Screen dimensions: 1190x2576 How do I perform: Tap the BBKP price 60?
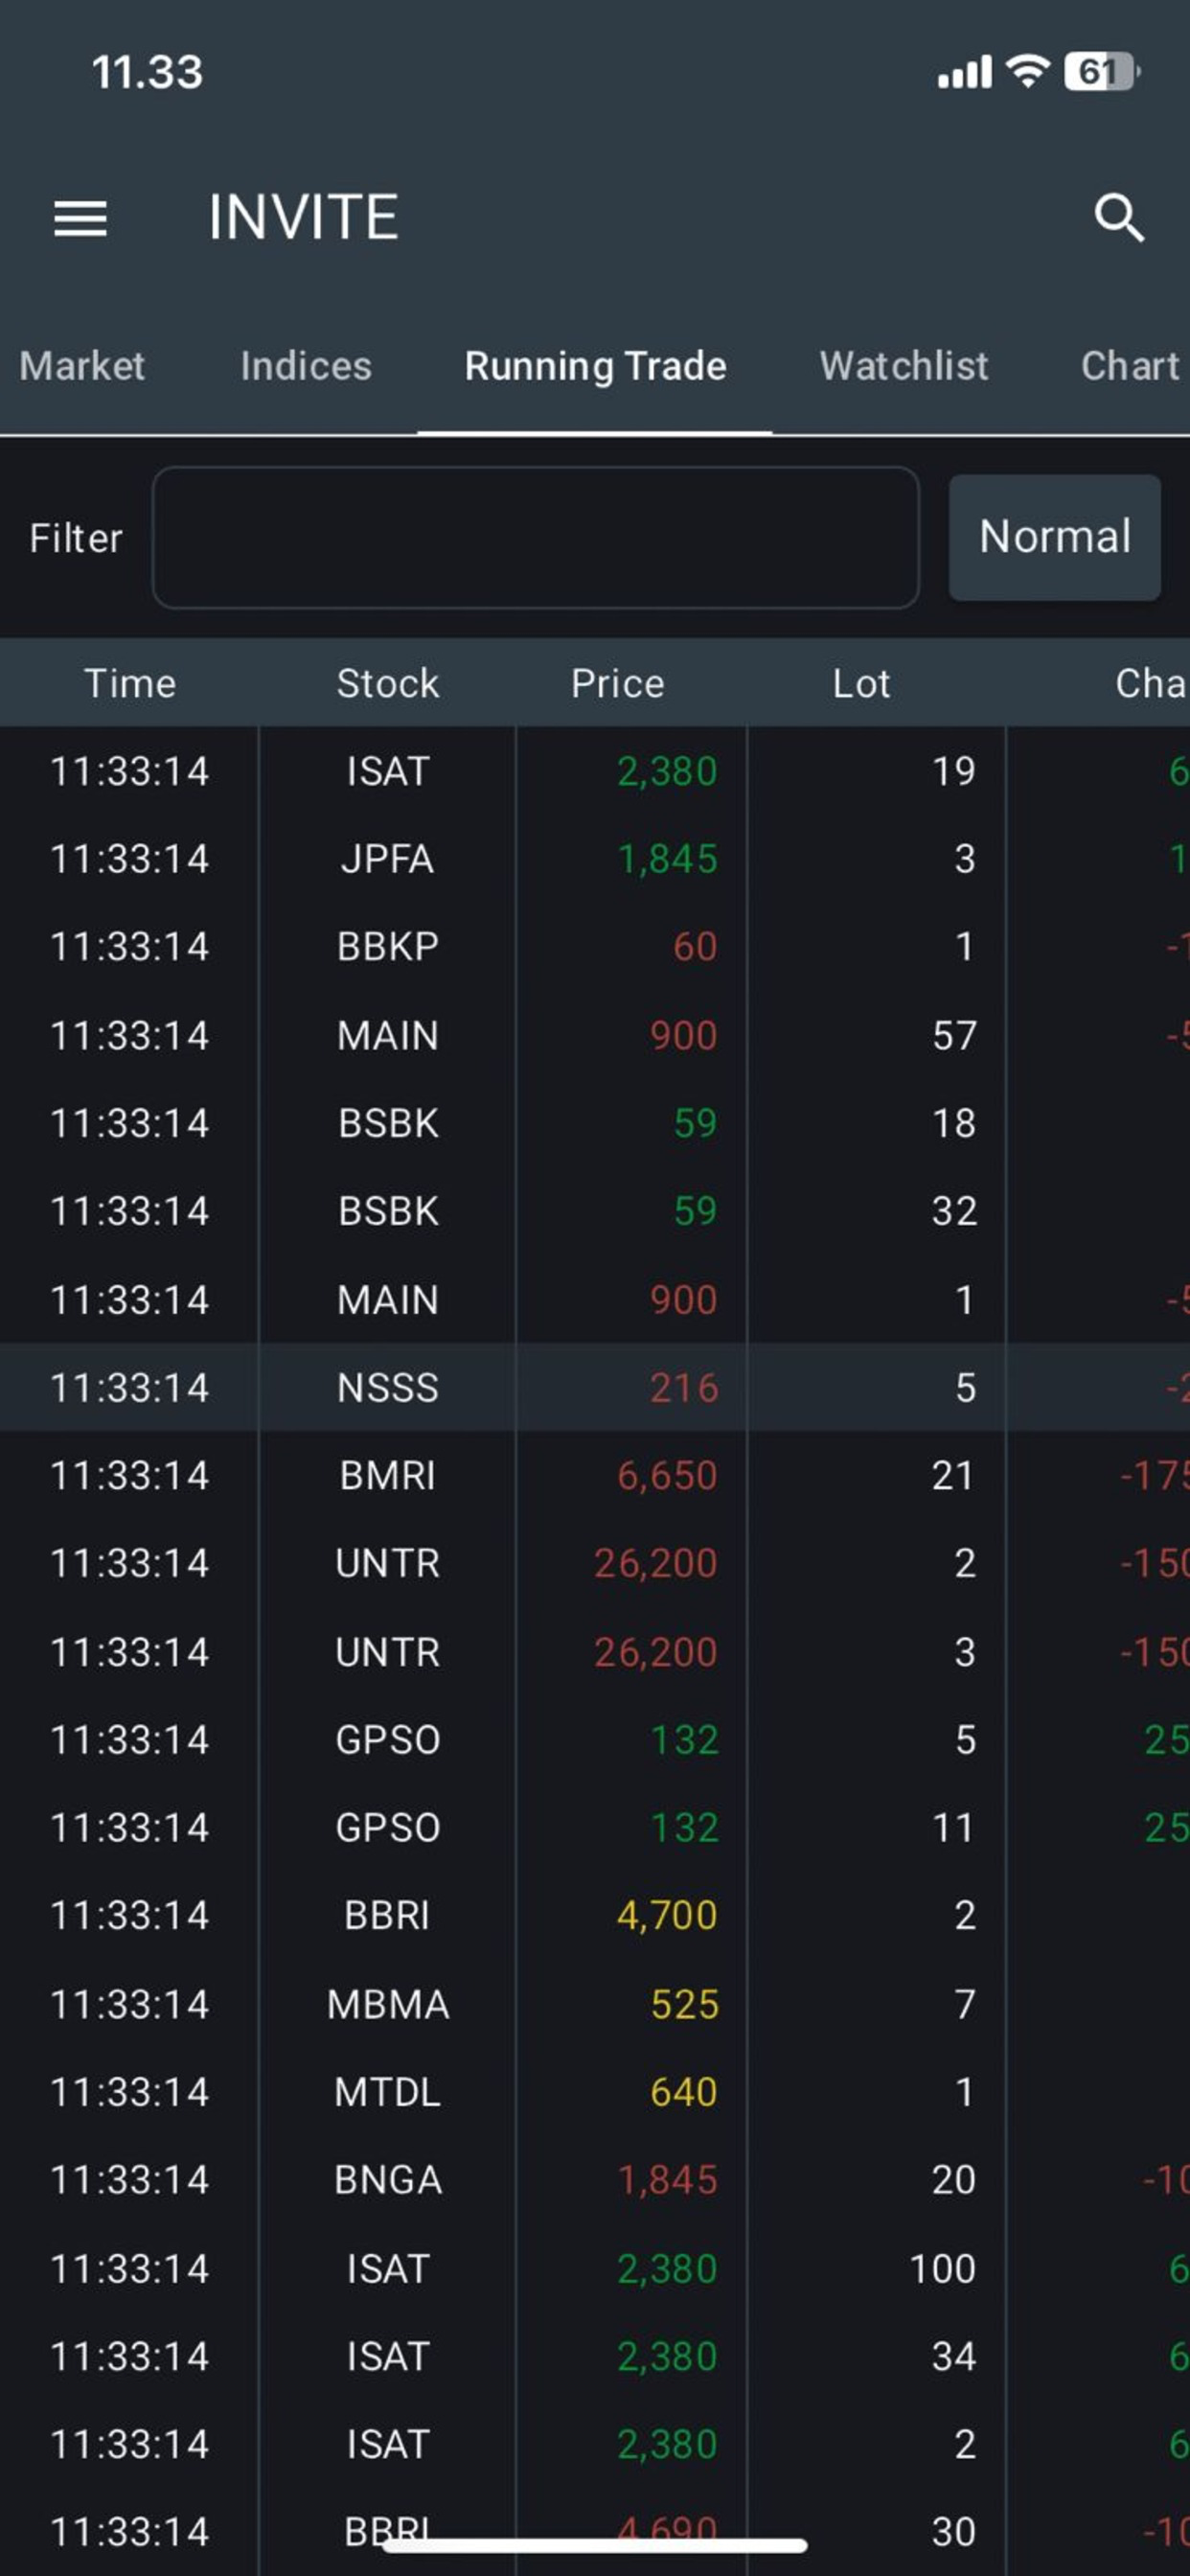pos(695,947)
